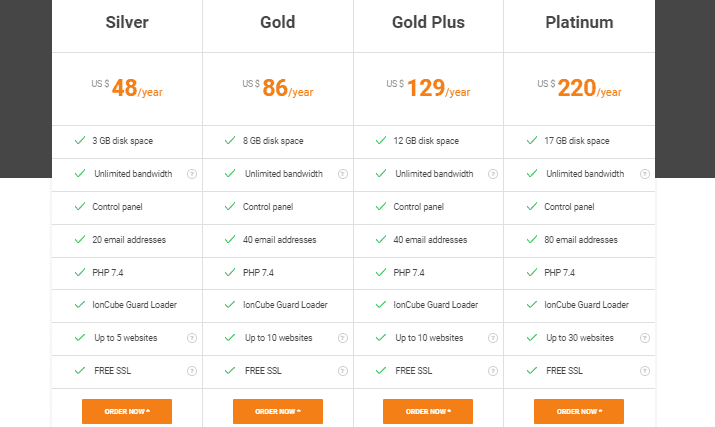Click help icon beside Gold FREE SSL
The image size is (715, 427).
click(343, 371)
